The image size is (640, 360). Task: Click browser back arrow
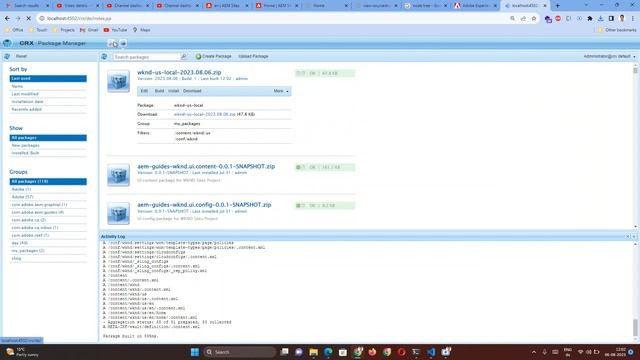7,18
